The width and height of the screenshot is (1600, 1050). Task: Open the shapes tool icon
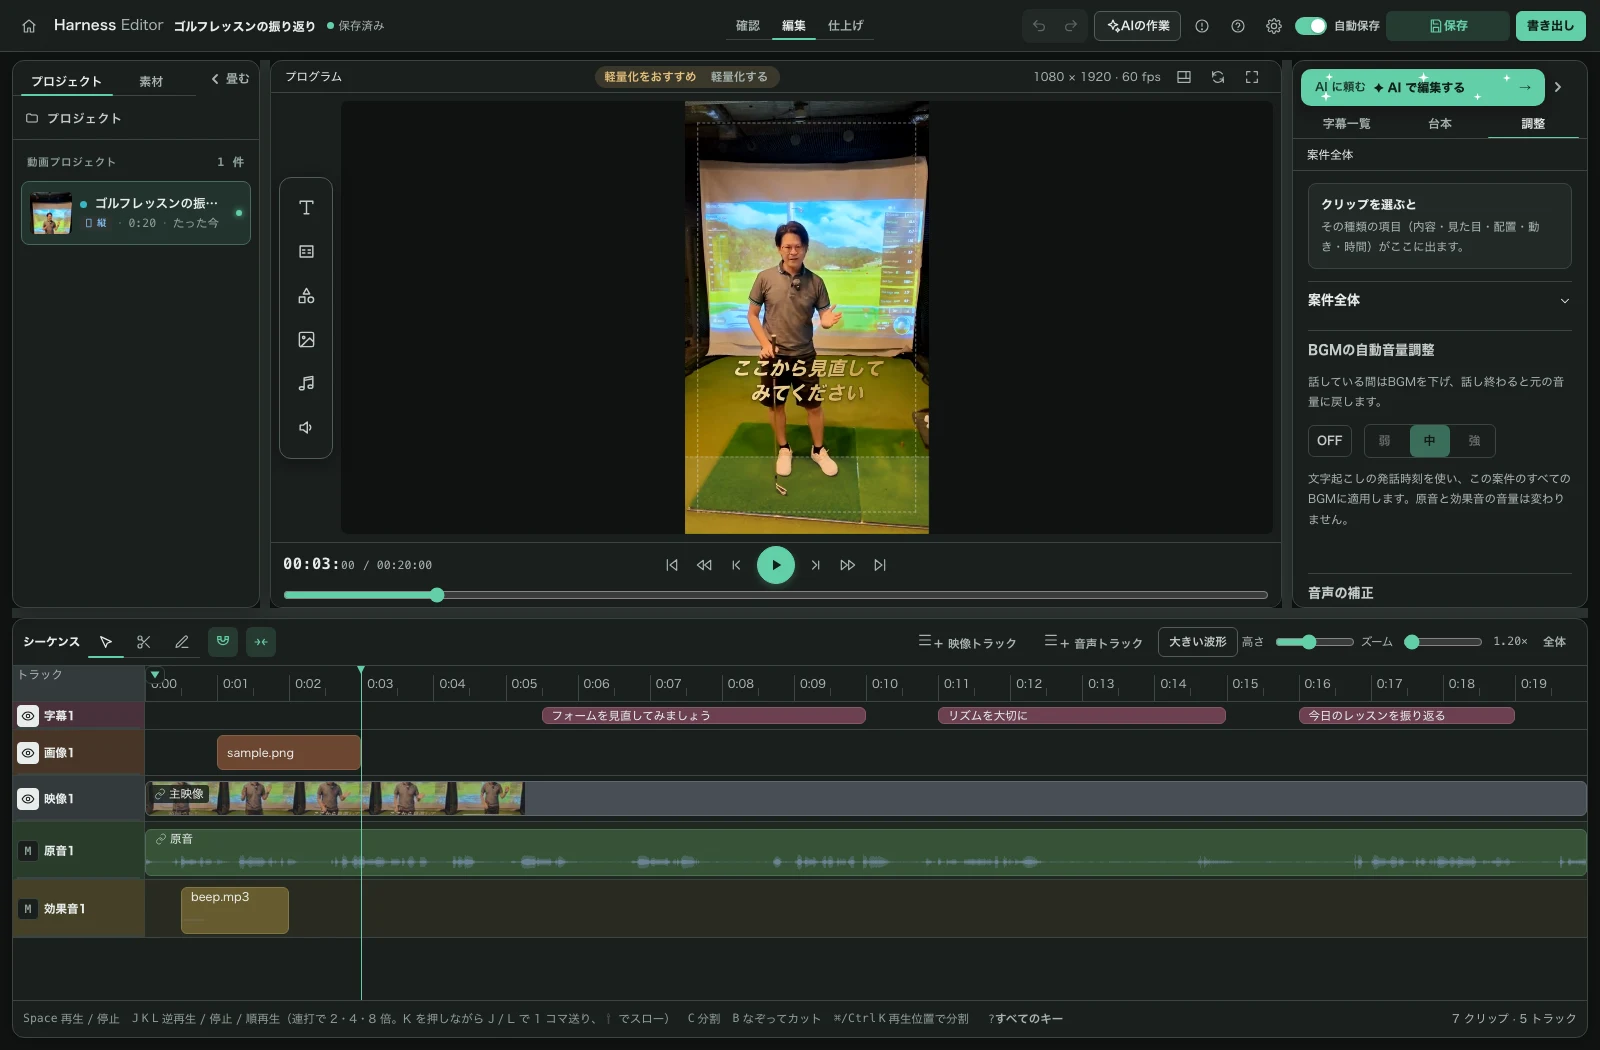pyautogui.click(x=306, y=296)
